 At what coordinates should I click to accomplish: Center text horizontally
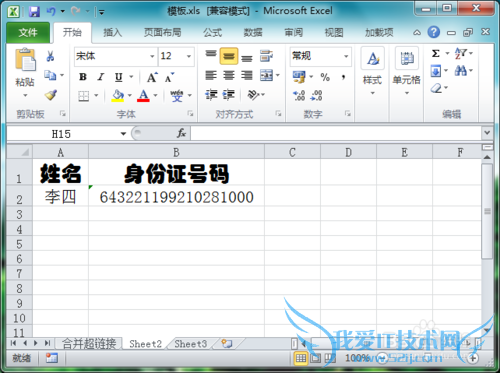tap(229, 75)
